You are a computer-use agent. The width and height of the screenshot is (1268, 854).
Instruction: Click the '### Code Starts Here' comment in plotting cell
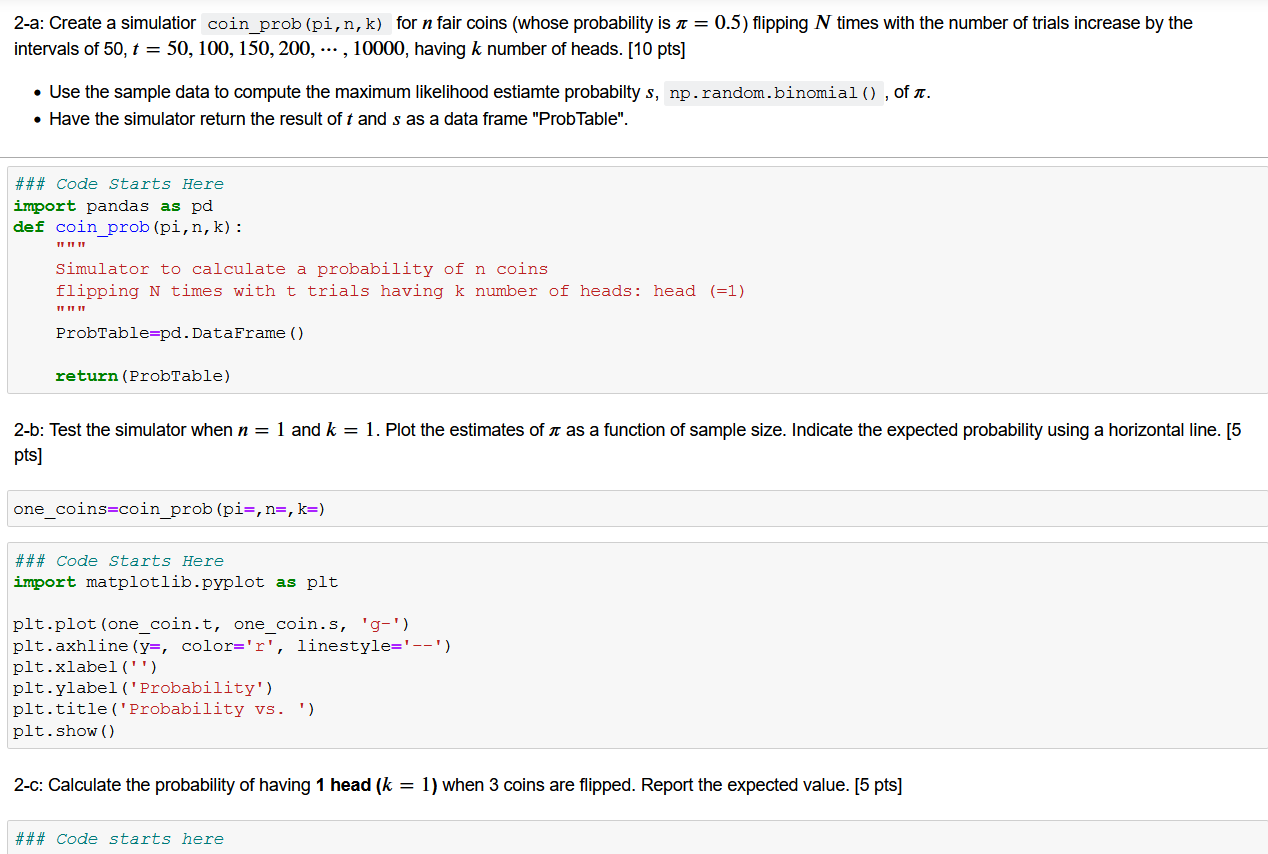118,561
